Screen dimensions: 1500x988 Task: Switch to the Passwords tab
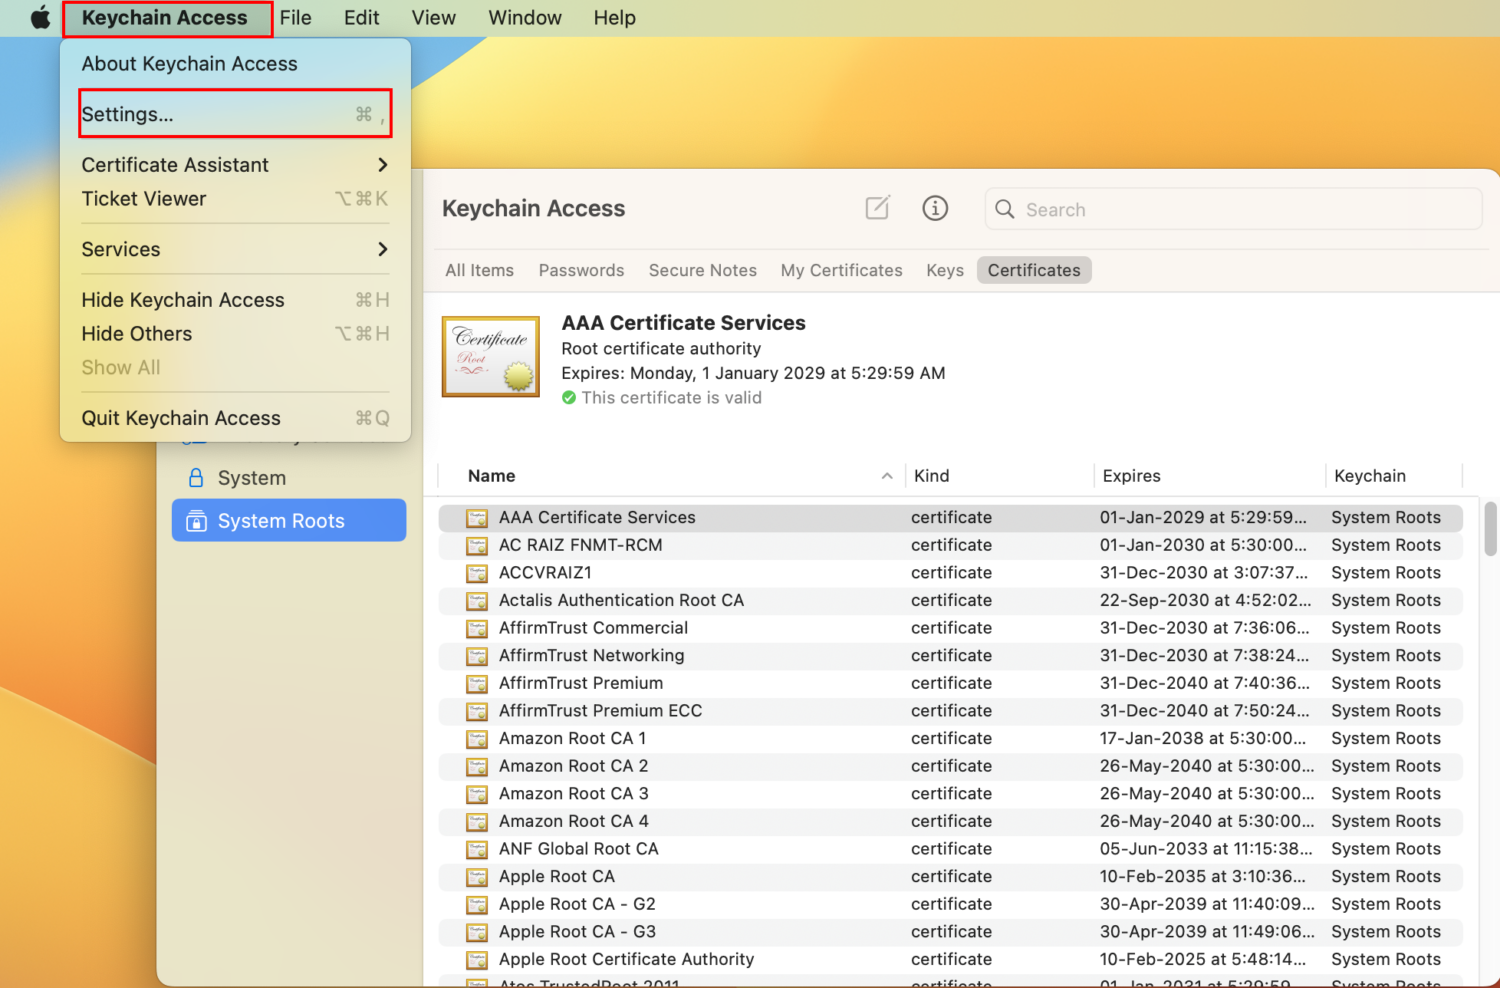(x=581, y=270)
